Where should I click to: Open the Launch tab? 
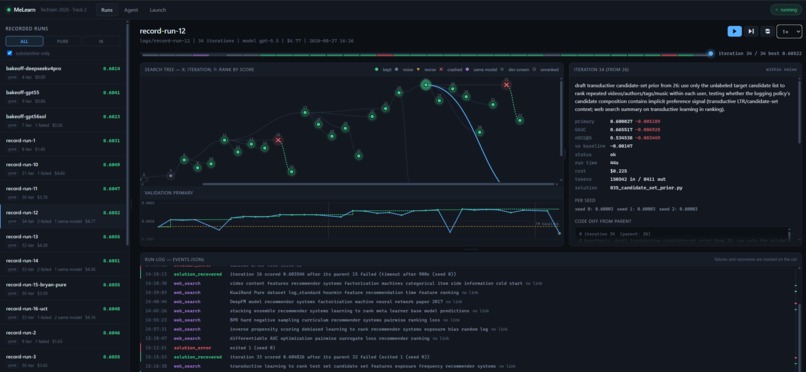click(x=157, y=10)
